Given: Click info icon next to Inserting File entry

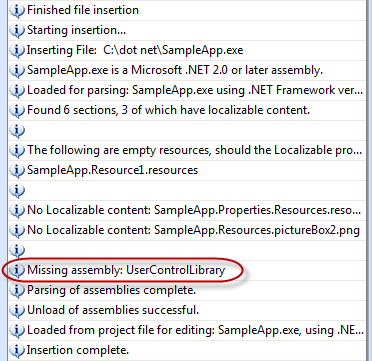Looking at the screenshot, I should pos(17,51).
